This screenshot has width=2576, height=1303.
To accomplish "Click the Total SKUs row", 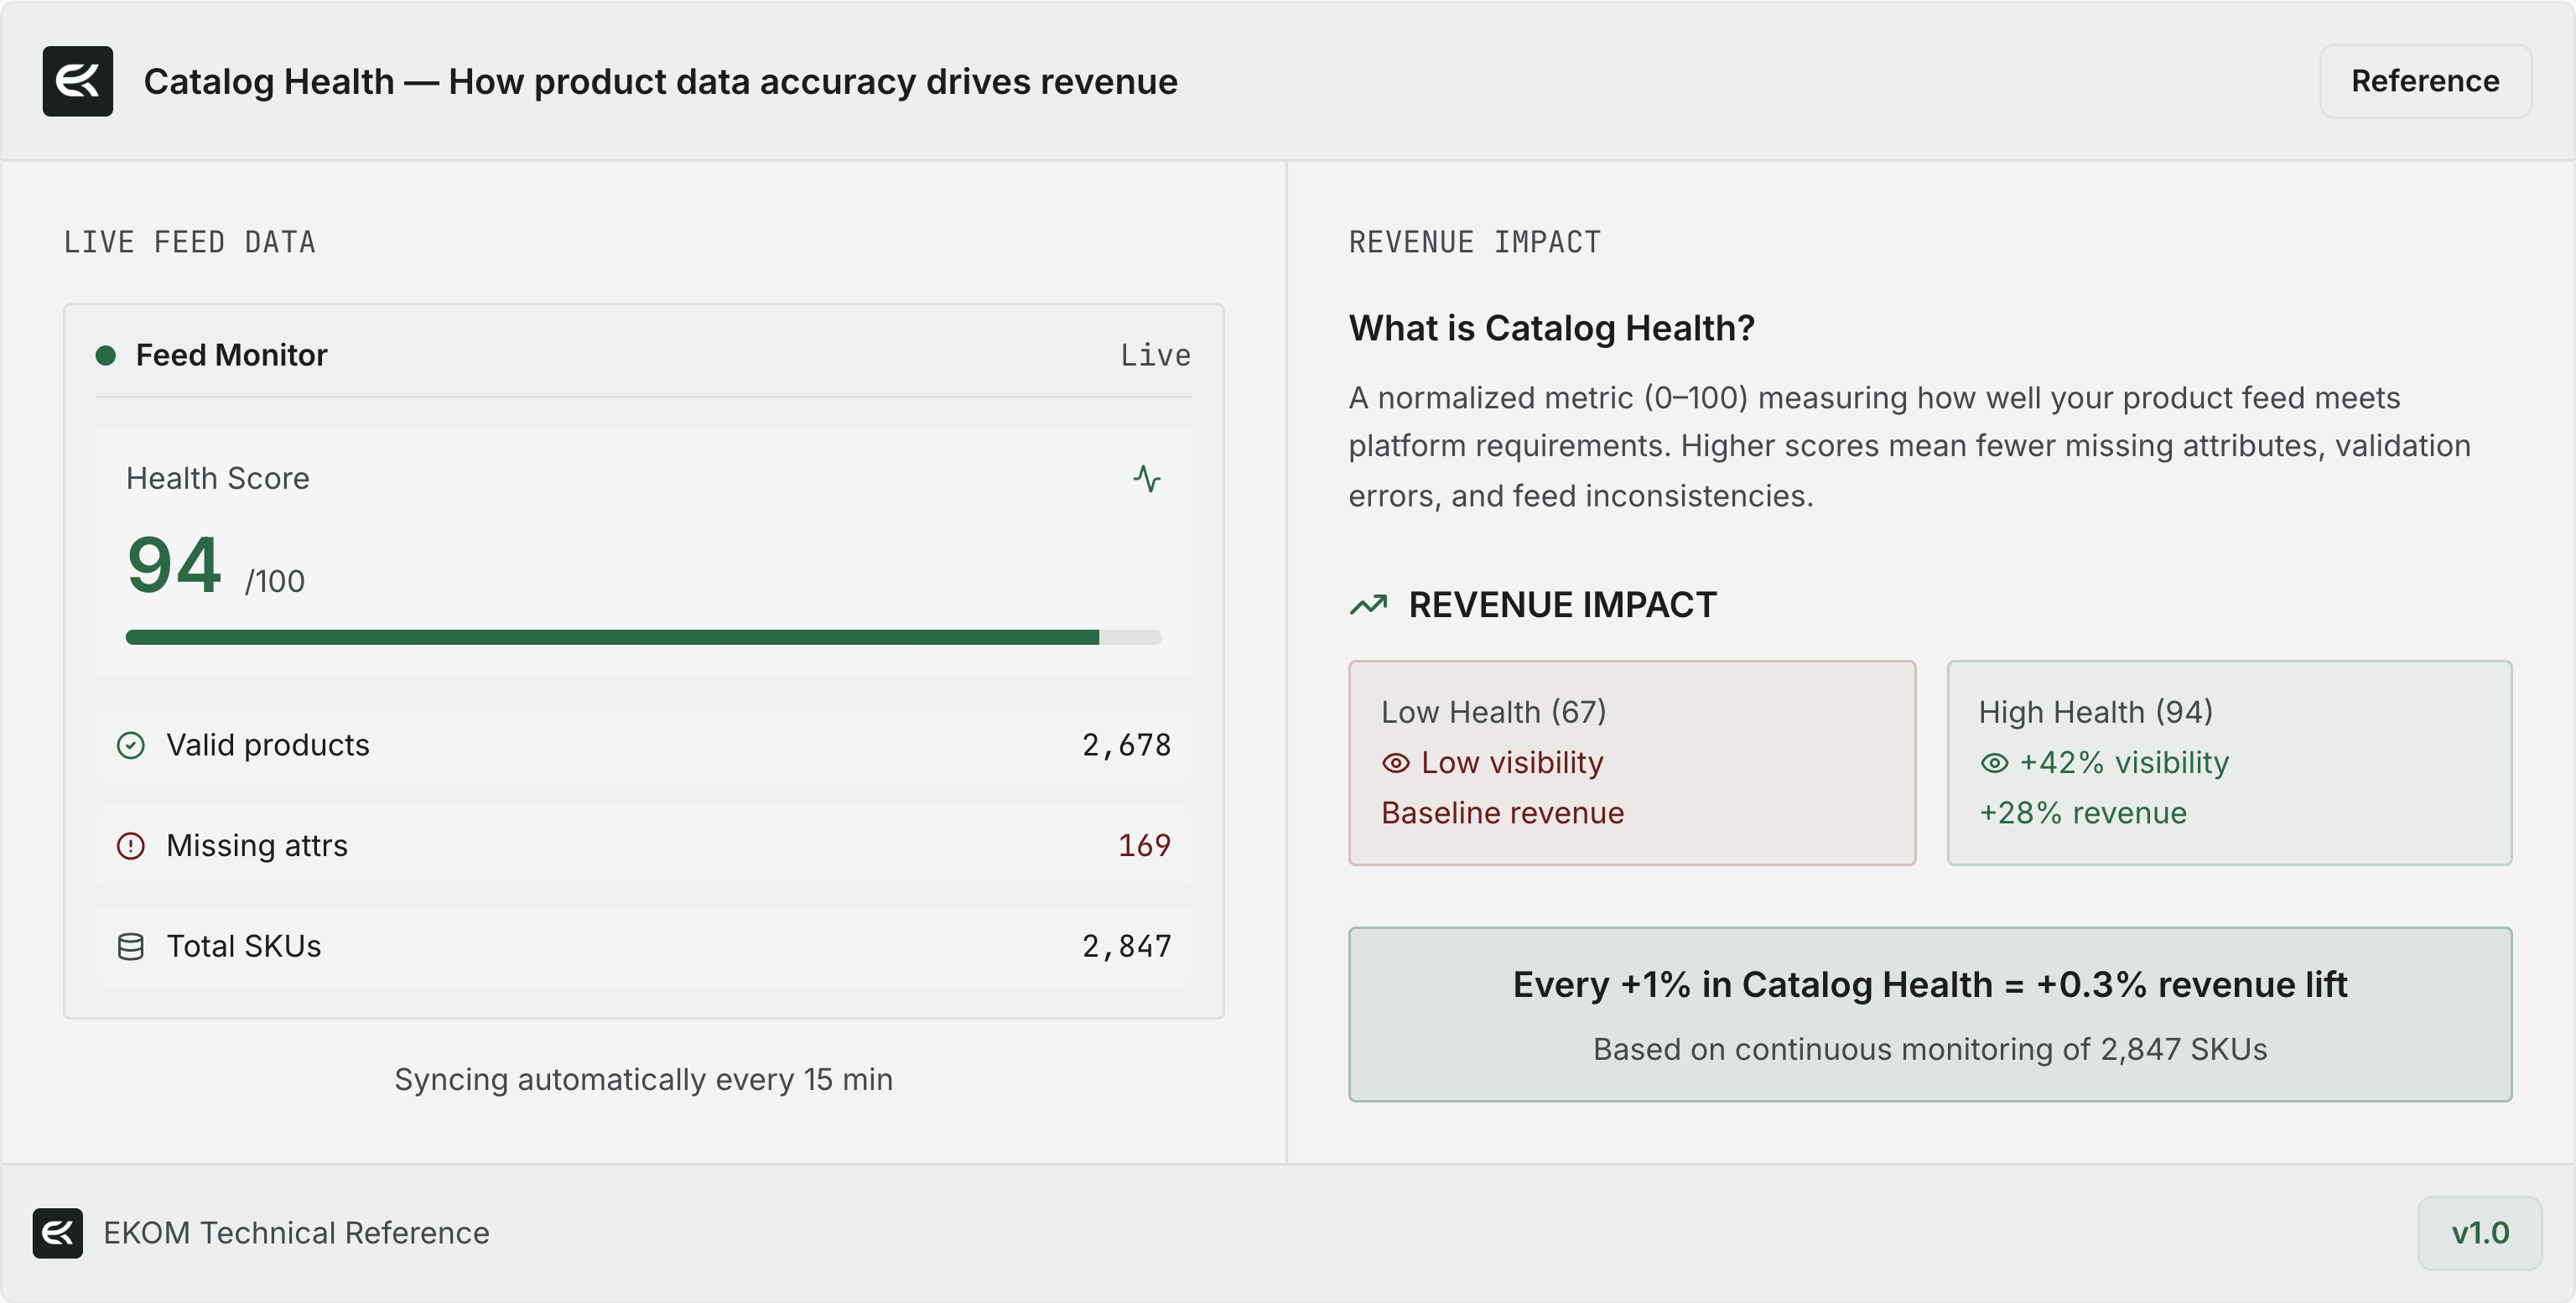I will [643, 946].
